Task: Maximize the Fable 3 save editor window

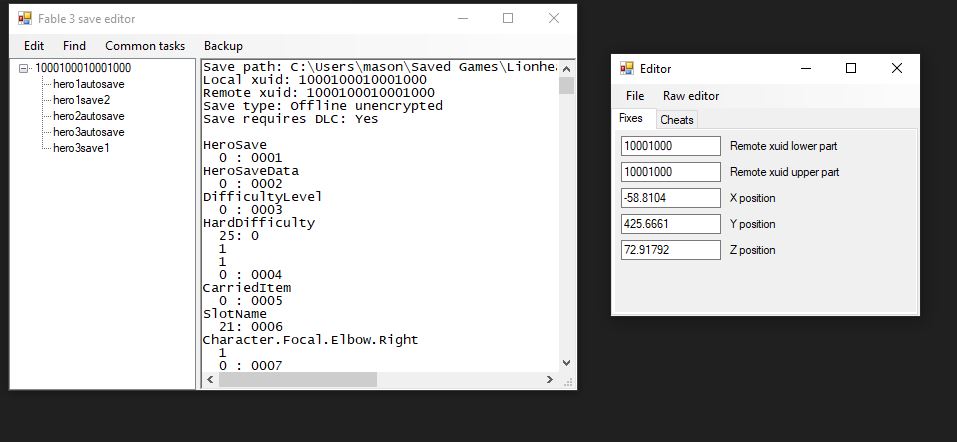Action: point(508,18)
